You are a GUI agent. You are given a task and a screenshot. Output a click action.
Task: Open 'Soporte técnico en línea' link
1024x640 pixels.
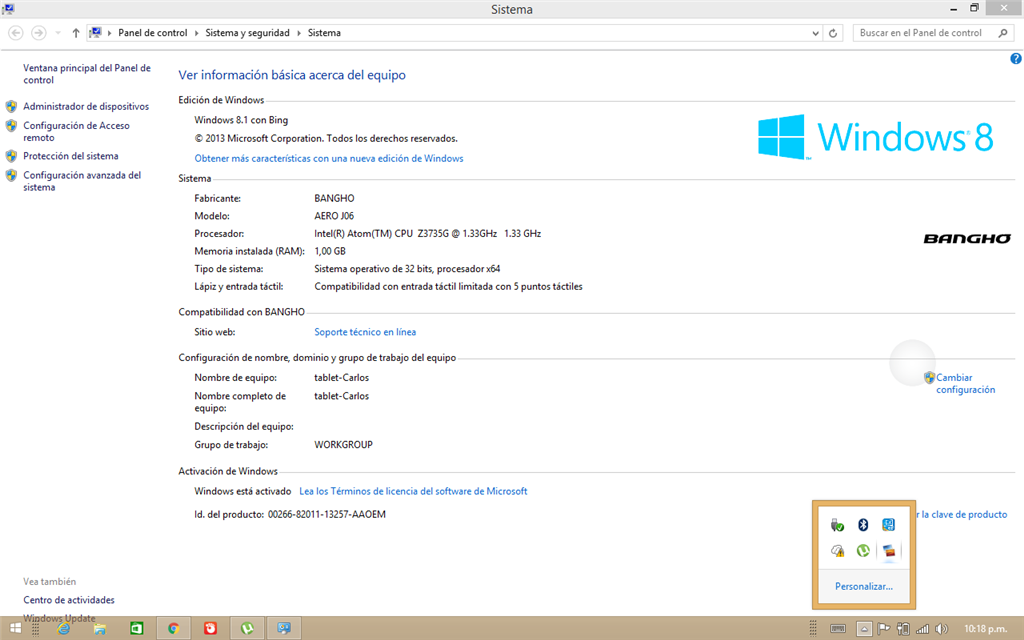[x=365, y=332]
